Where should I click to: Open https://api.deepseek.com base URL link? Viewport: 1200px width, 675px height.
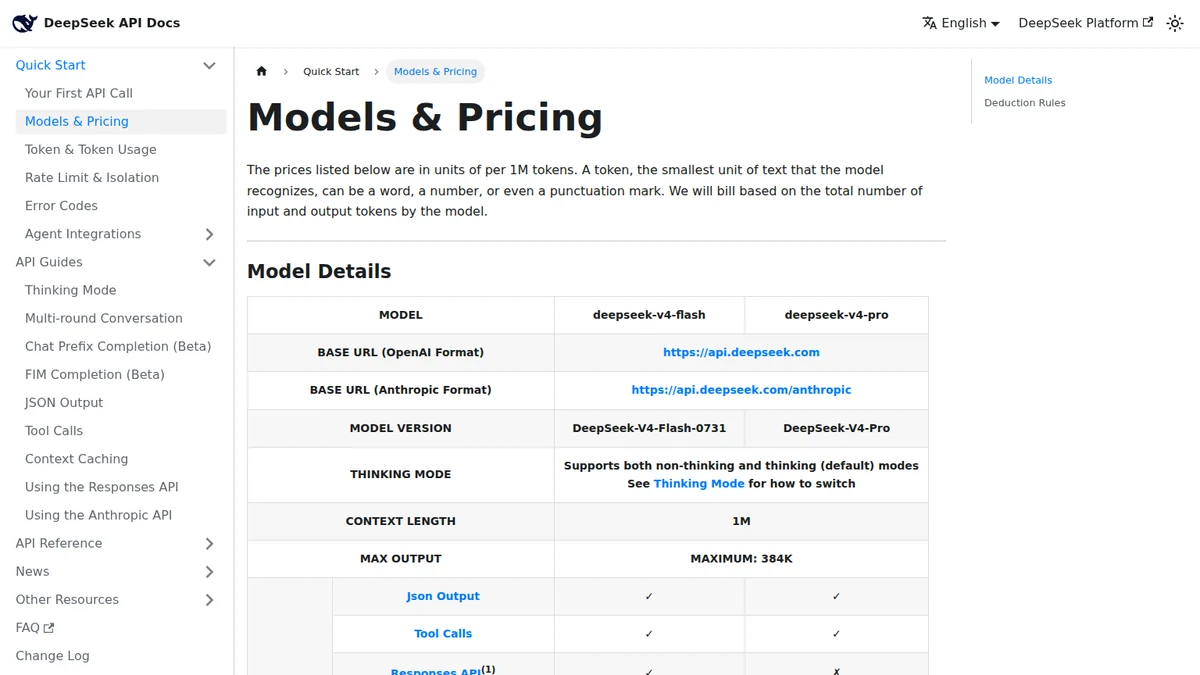click(x=741, y=352)
